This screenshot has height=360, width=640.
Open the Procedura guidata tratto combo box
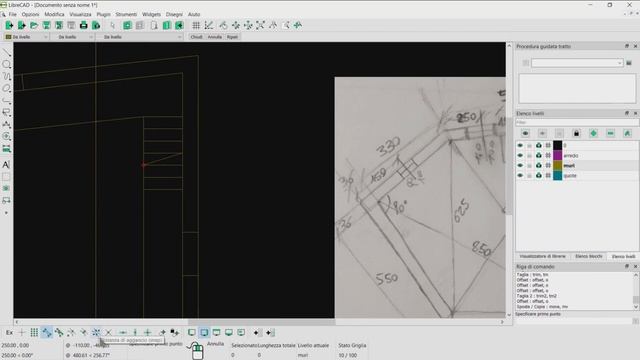tap(577, 63)
